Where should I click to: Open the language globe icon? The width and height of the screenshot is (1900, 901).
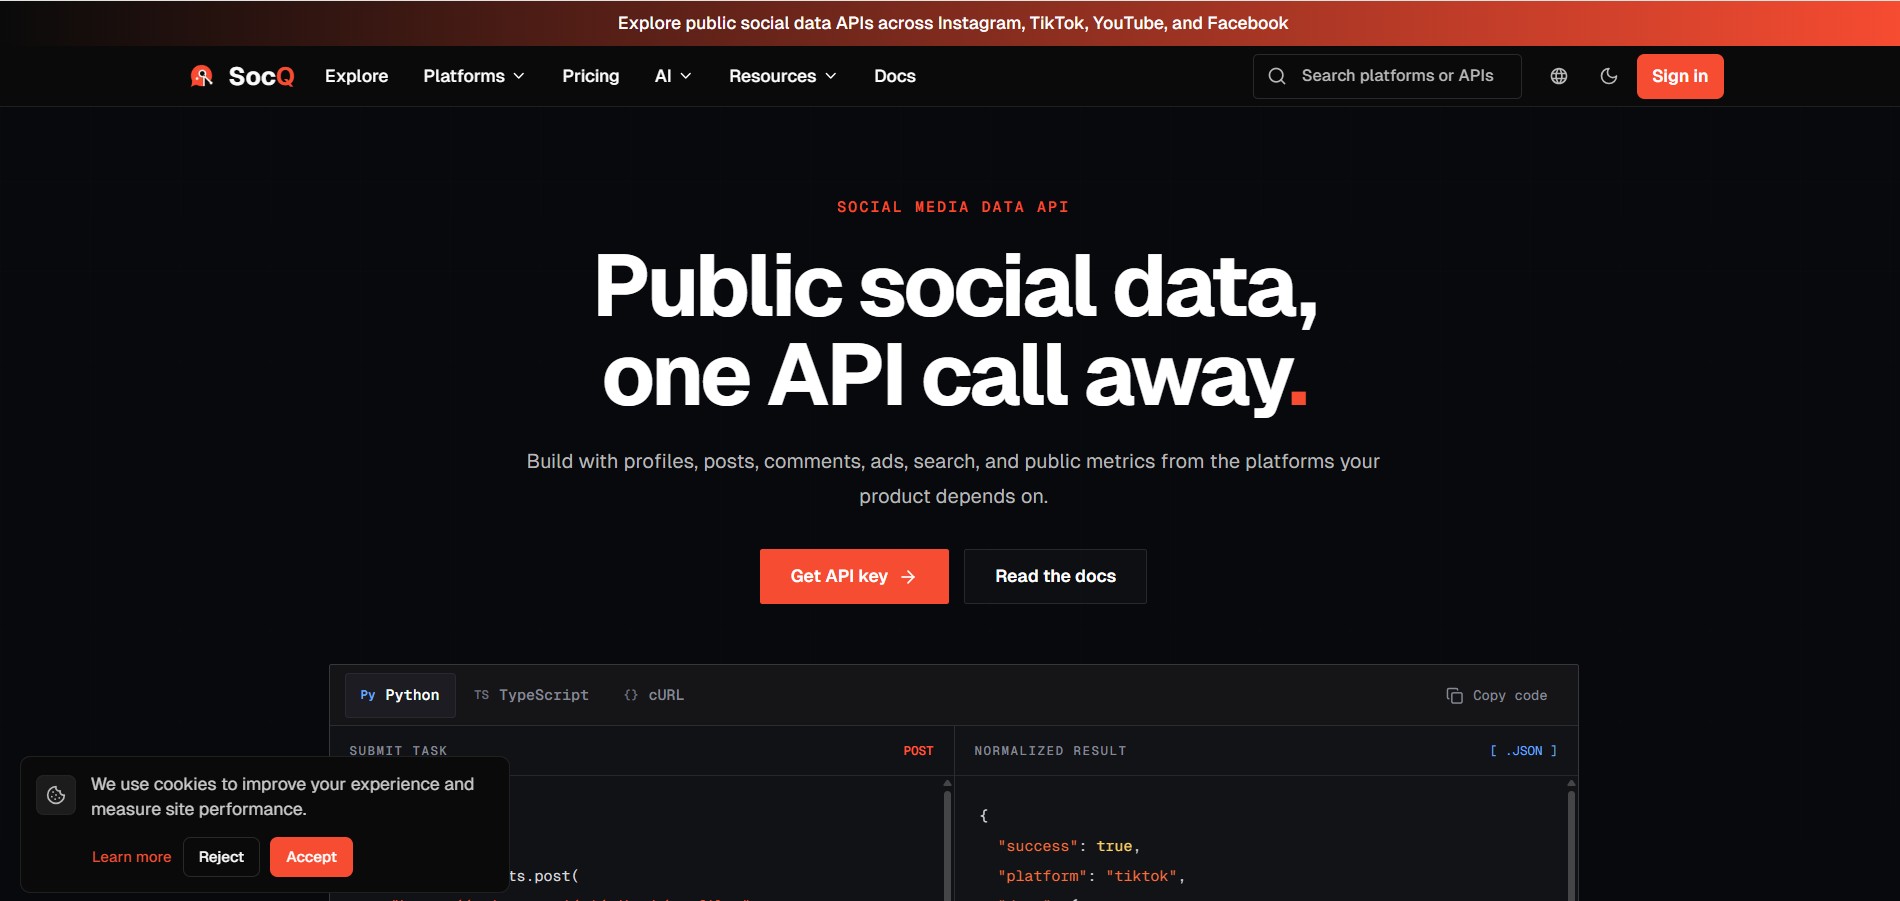click(x=1559, y=76)
